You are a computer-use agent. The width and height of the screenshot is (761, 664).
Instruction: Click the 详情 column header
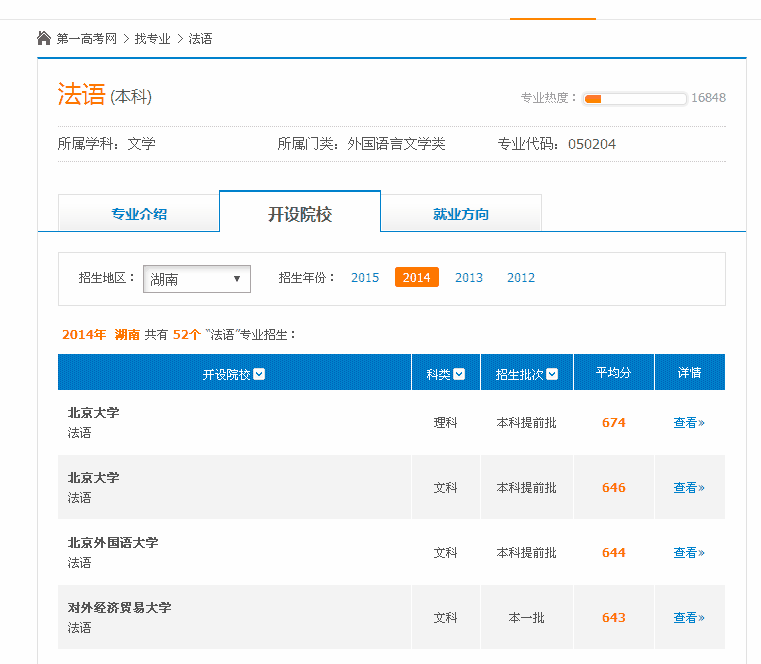(689, 372)
